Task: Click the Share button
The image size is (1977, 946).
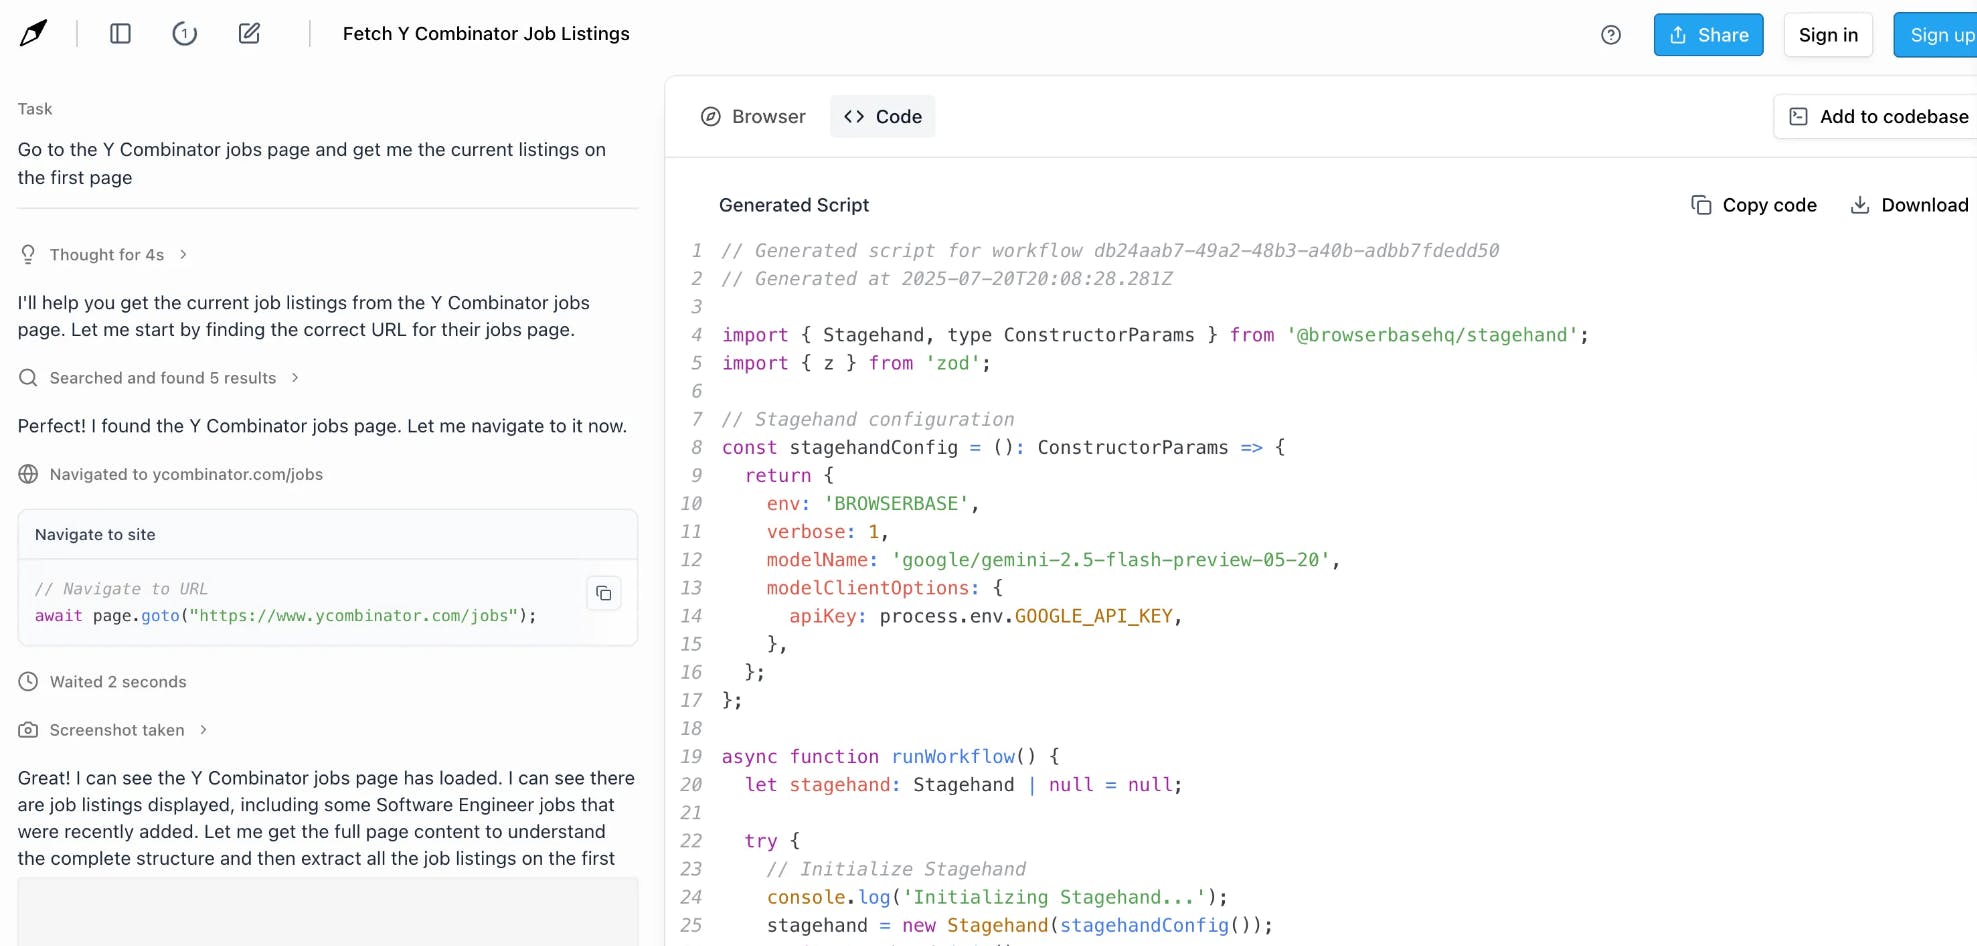Action: pyautogui.click(x=1708, y=35)
